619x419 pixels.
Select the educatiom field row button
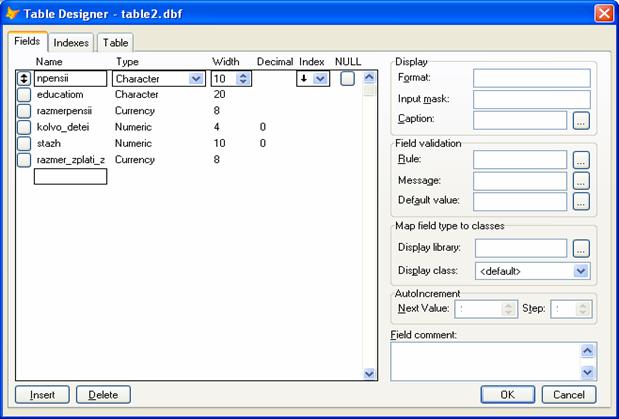(x=24, y=95)
